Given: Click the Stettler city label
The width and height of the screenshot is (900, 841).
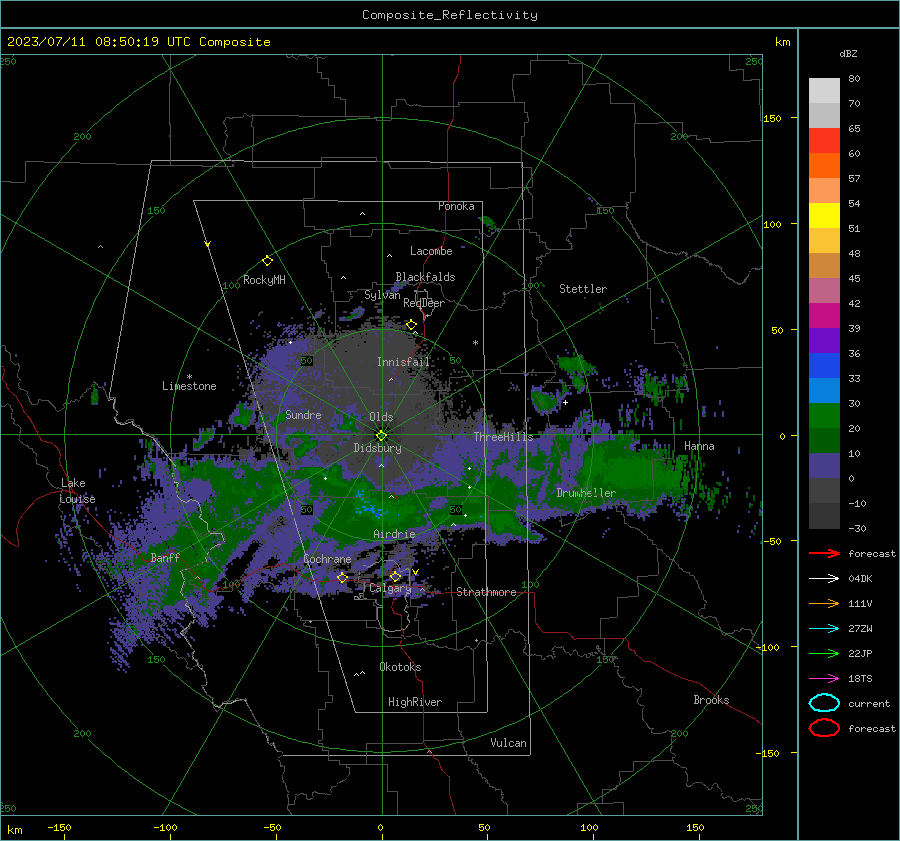Looking at the screenshot, I should pyautogui.click(x=583, y=289).
